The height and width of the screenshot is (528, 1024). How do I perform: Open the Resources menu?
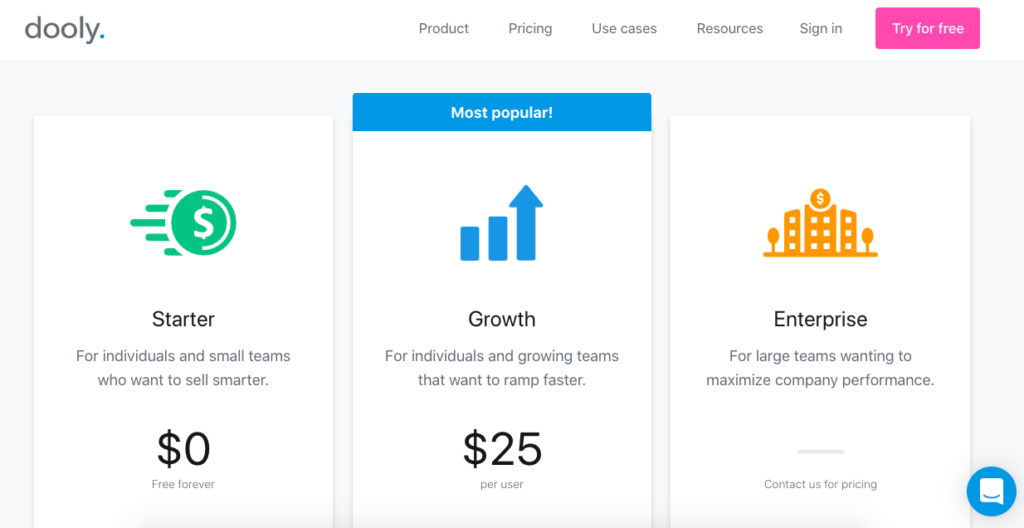729,29
